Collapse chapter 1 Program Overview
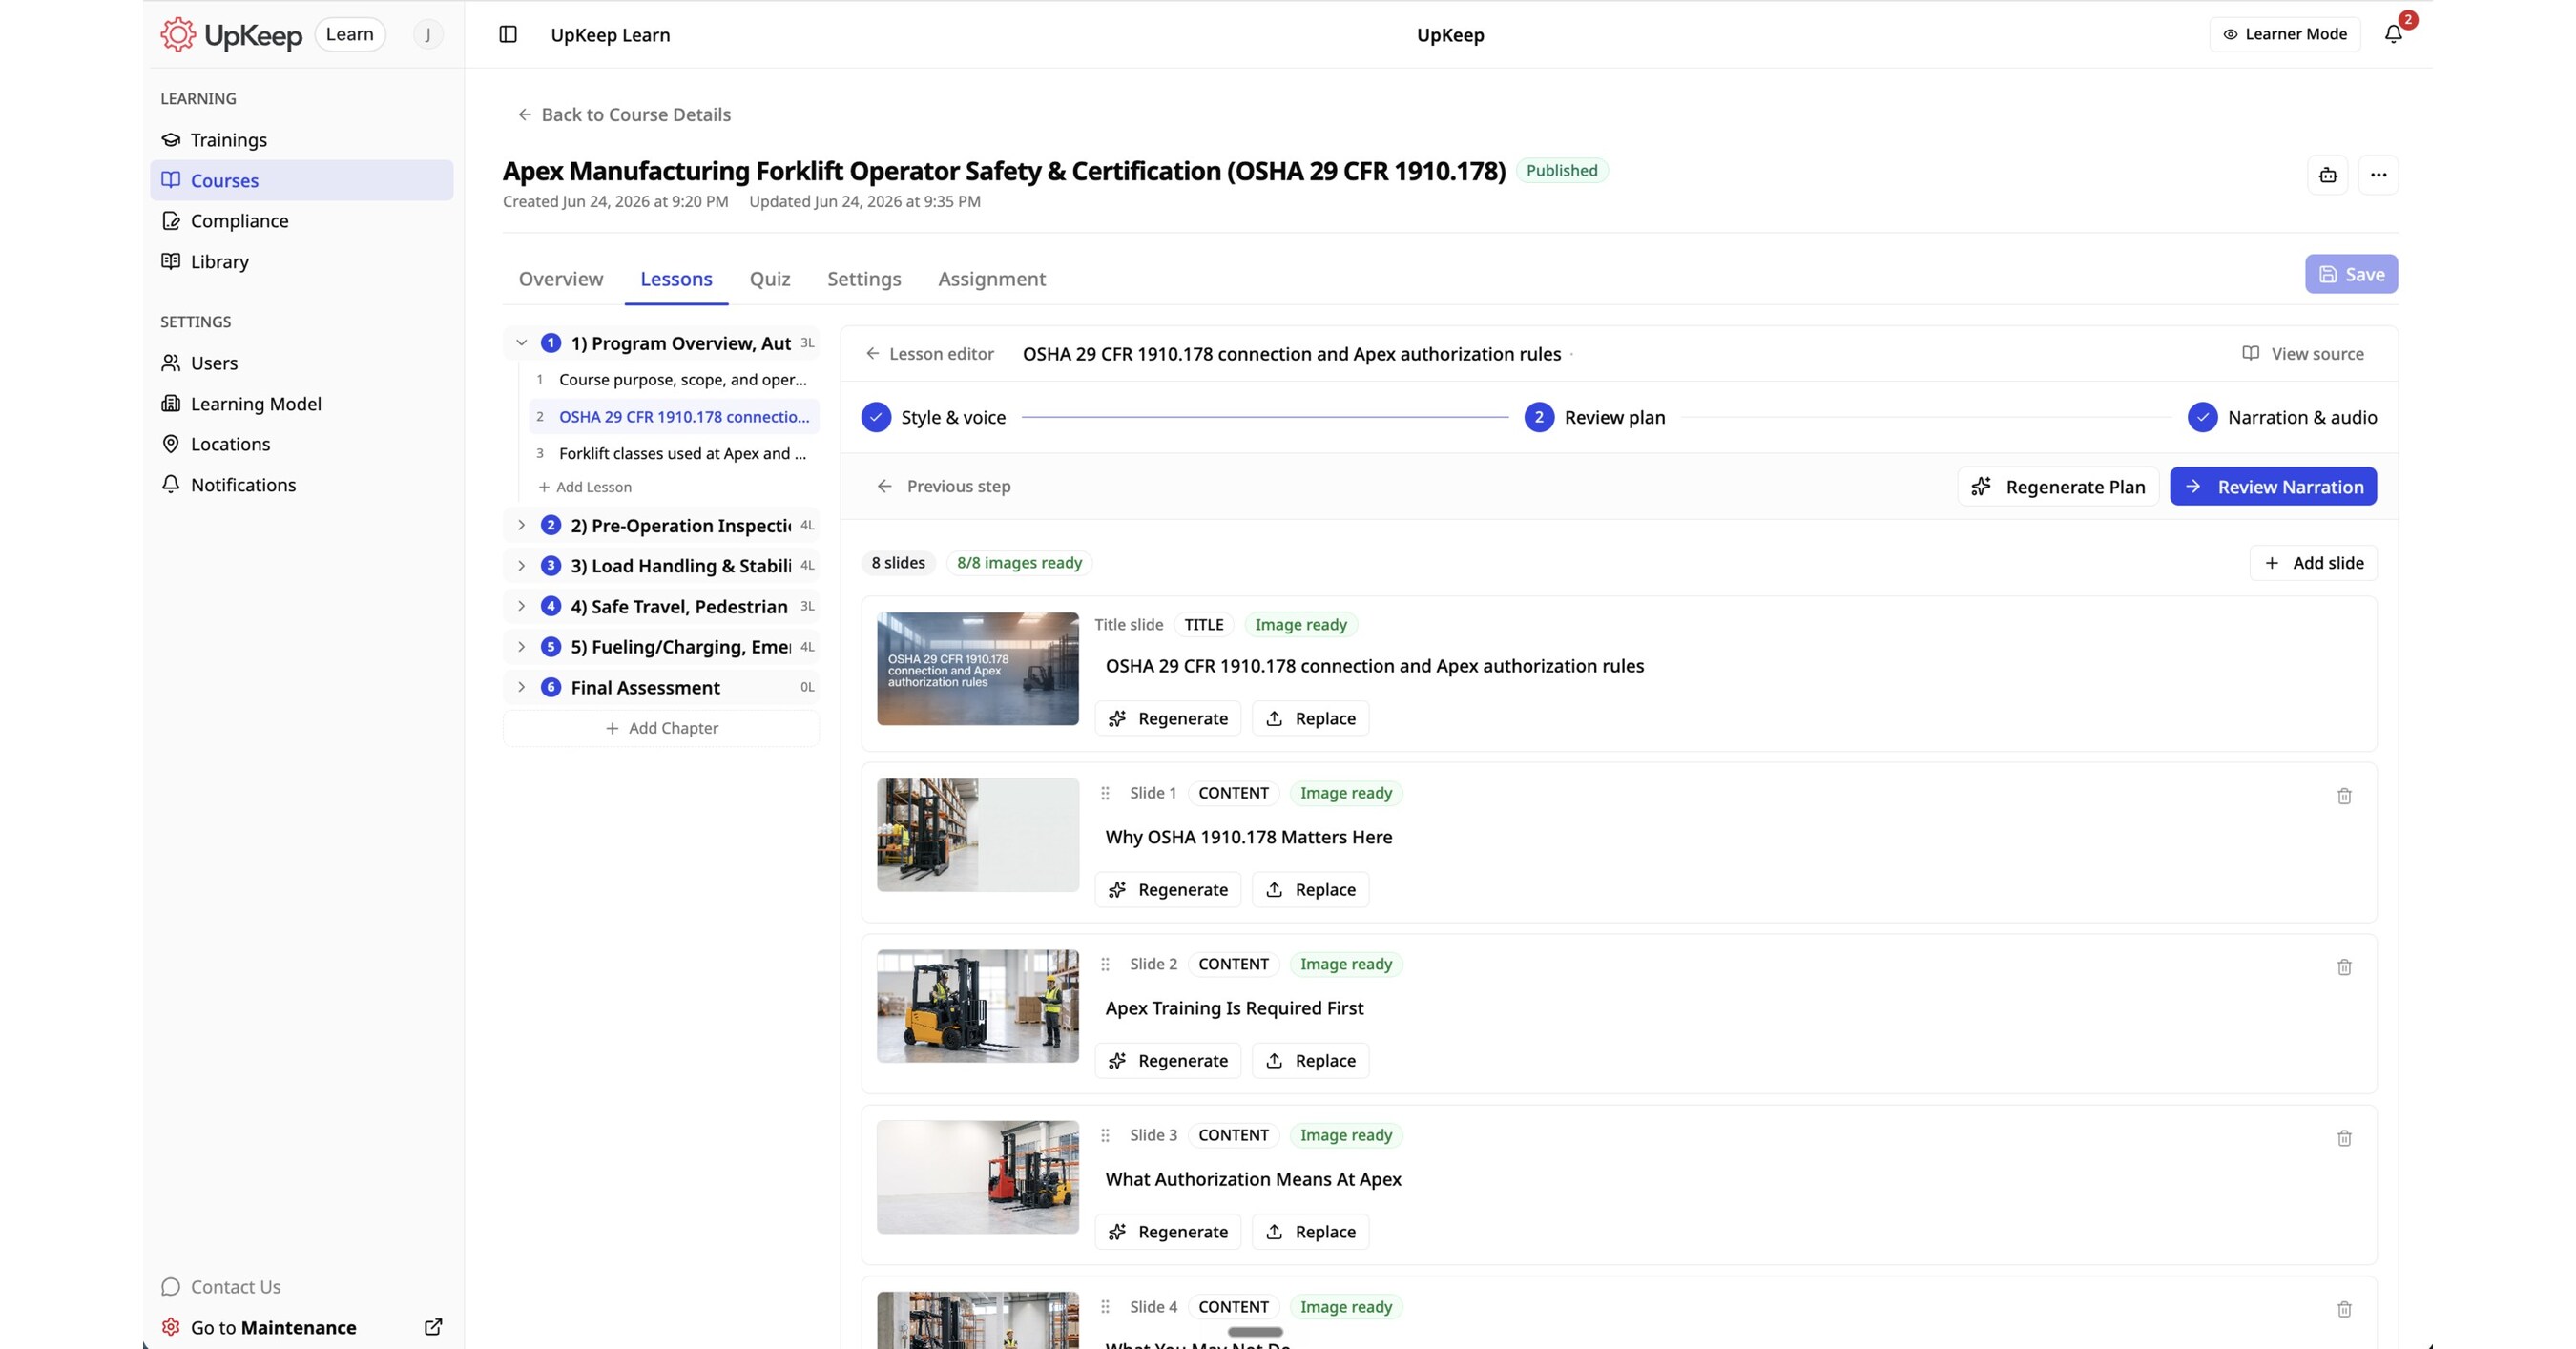The height and width of the screenshot is (1349, 2576). (521, 343)
